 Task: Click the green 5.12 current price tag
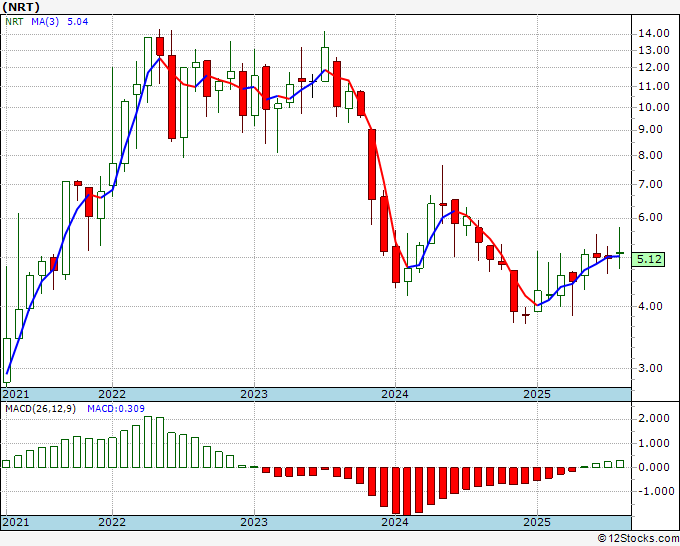pos(648,259)
